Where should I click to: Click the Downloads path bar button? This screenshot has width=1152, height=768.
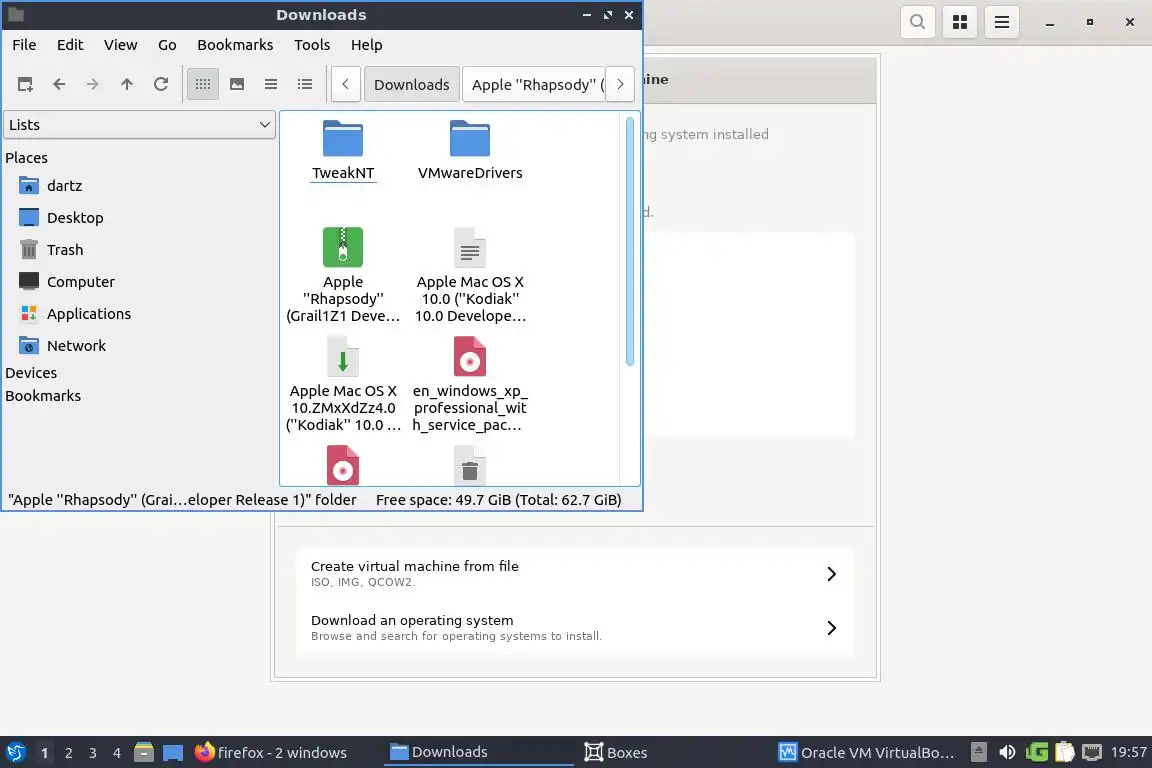click(x=411, y=85)
